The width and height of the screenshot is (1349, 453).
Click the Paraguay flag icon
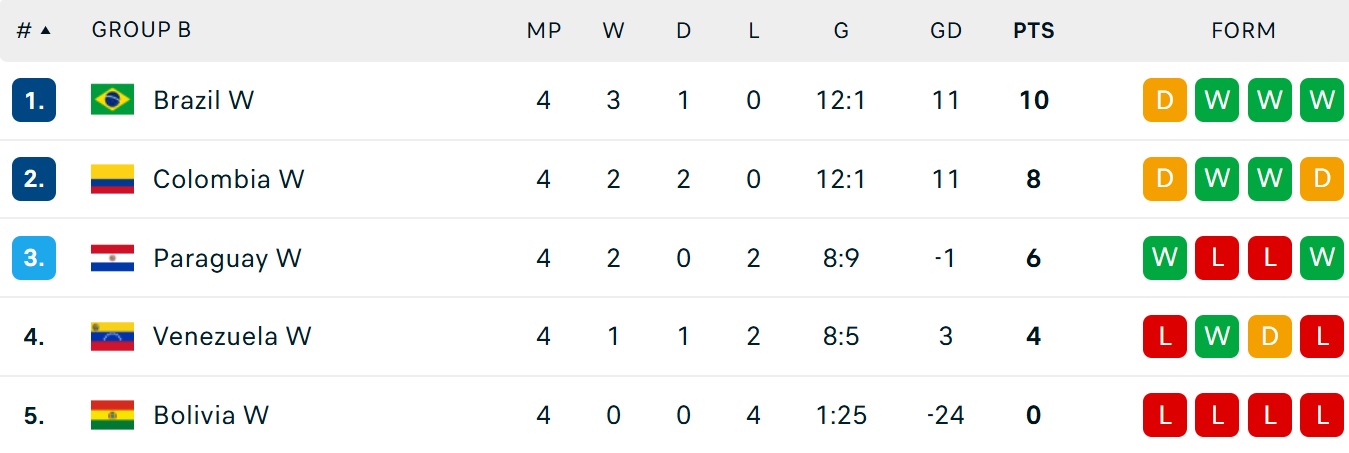pyautogui.click(x=112, y=258)
